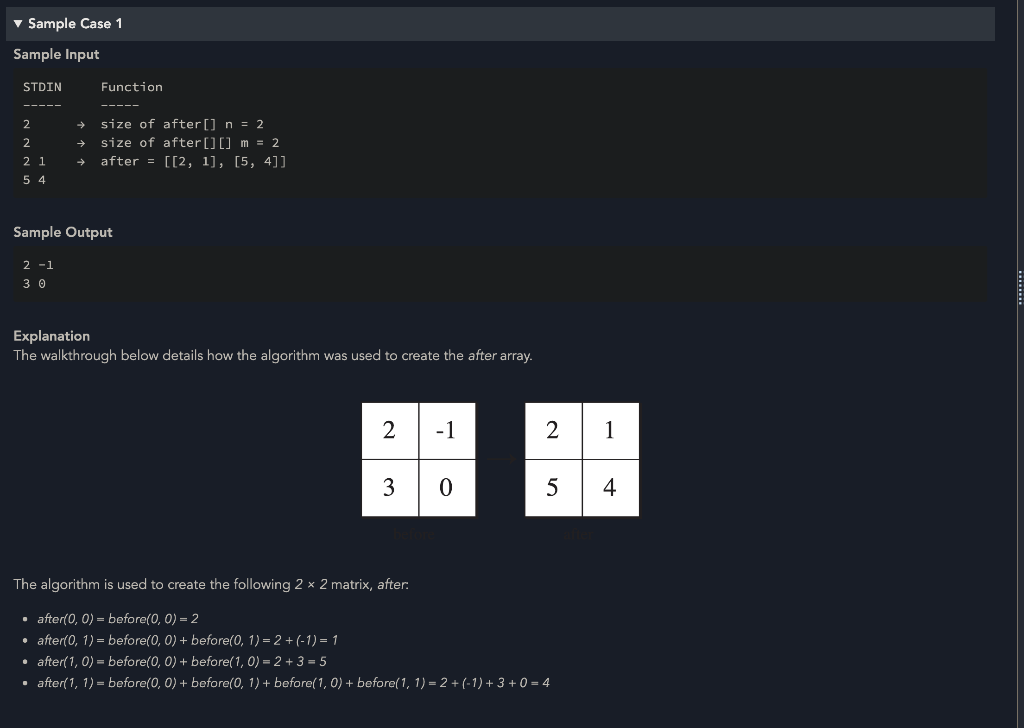This screenshot has width=1024, height=728.
Task: Click the '3 0' output line
Action: coord(34,283)
